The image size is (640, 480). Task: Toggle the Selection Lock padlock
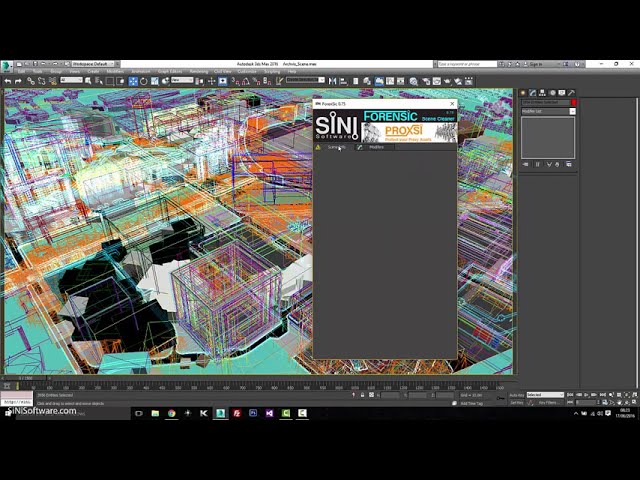(x=362, y=395)
